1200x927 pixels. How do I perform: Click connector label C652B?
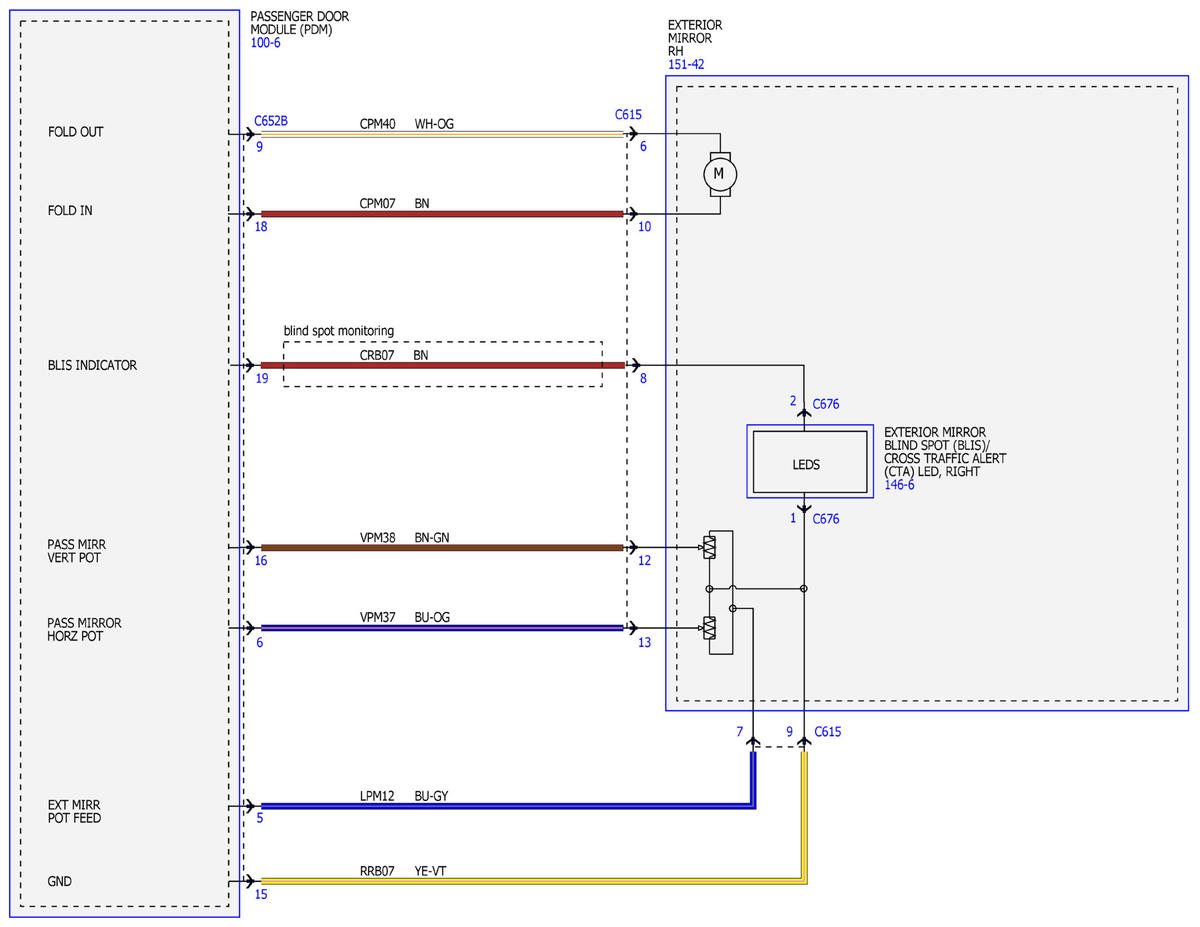click(271, 120)
